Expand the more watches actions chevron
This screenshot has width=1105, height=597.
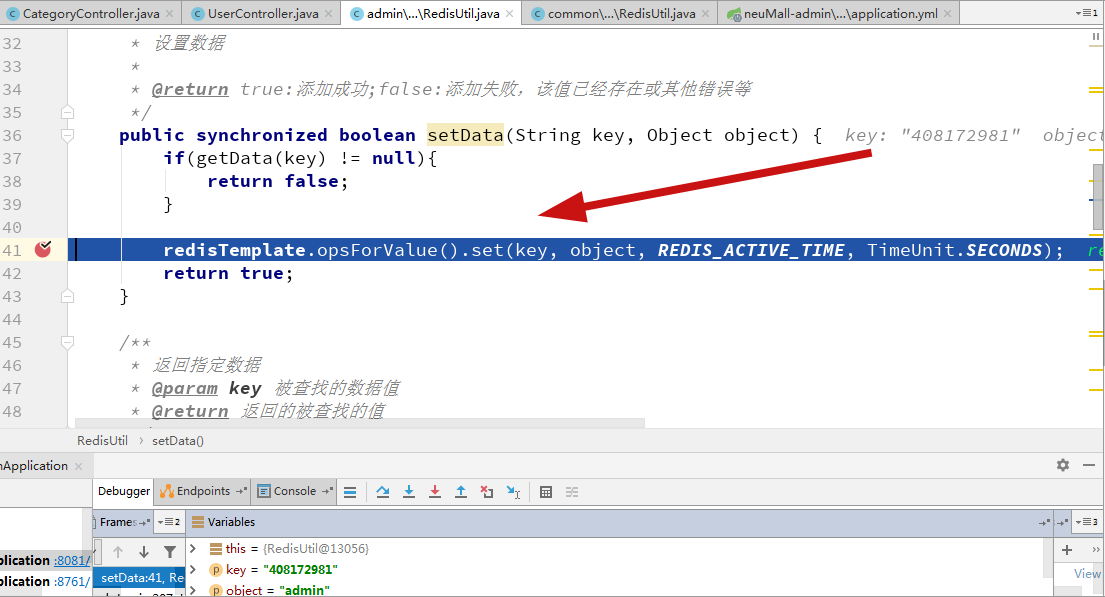pos(1095,550)
